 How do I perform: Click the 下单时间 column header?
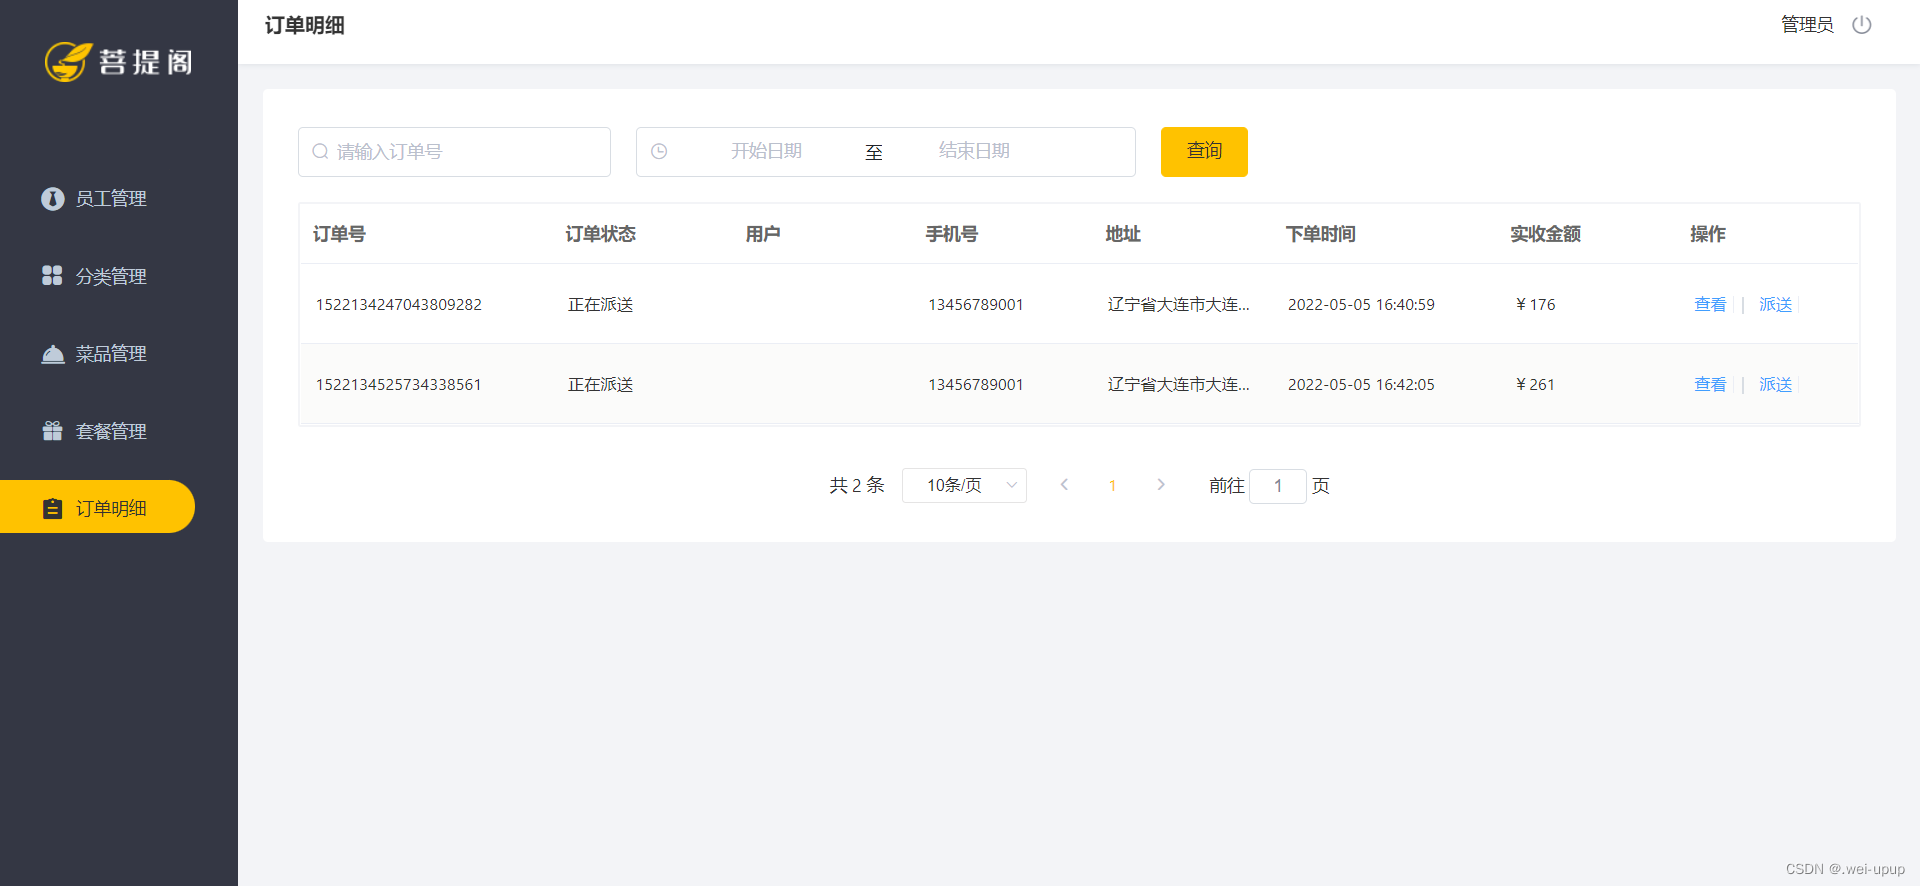[x=1320, y=234]
